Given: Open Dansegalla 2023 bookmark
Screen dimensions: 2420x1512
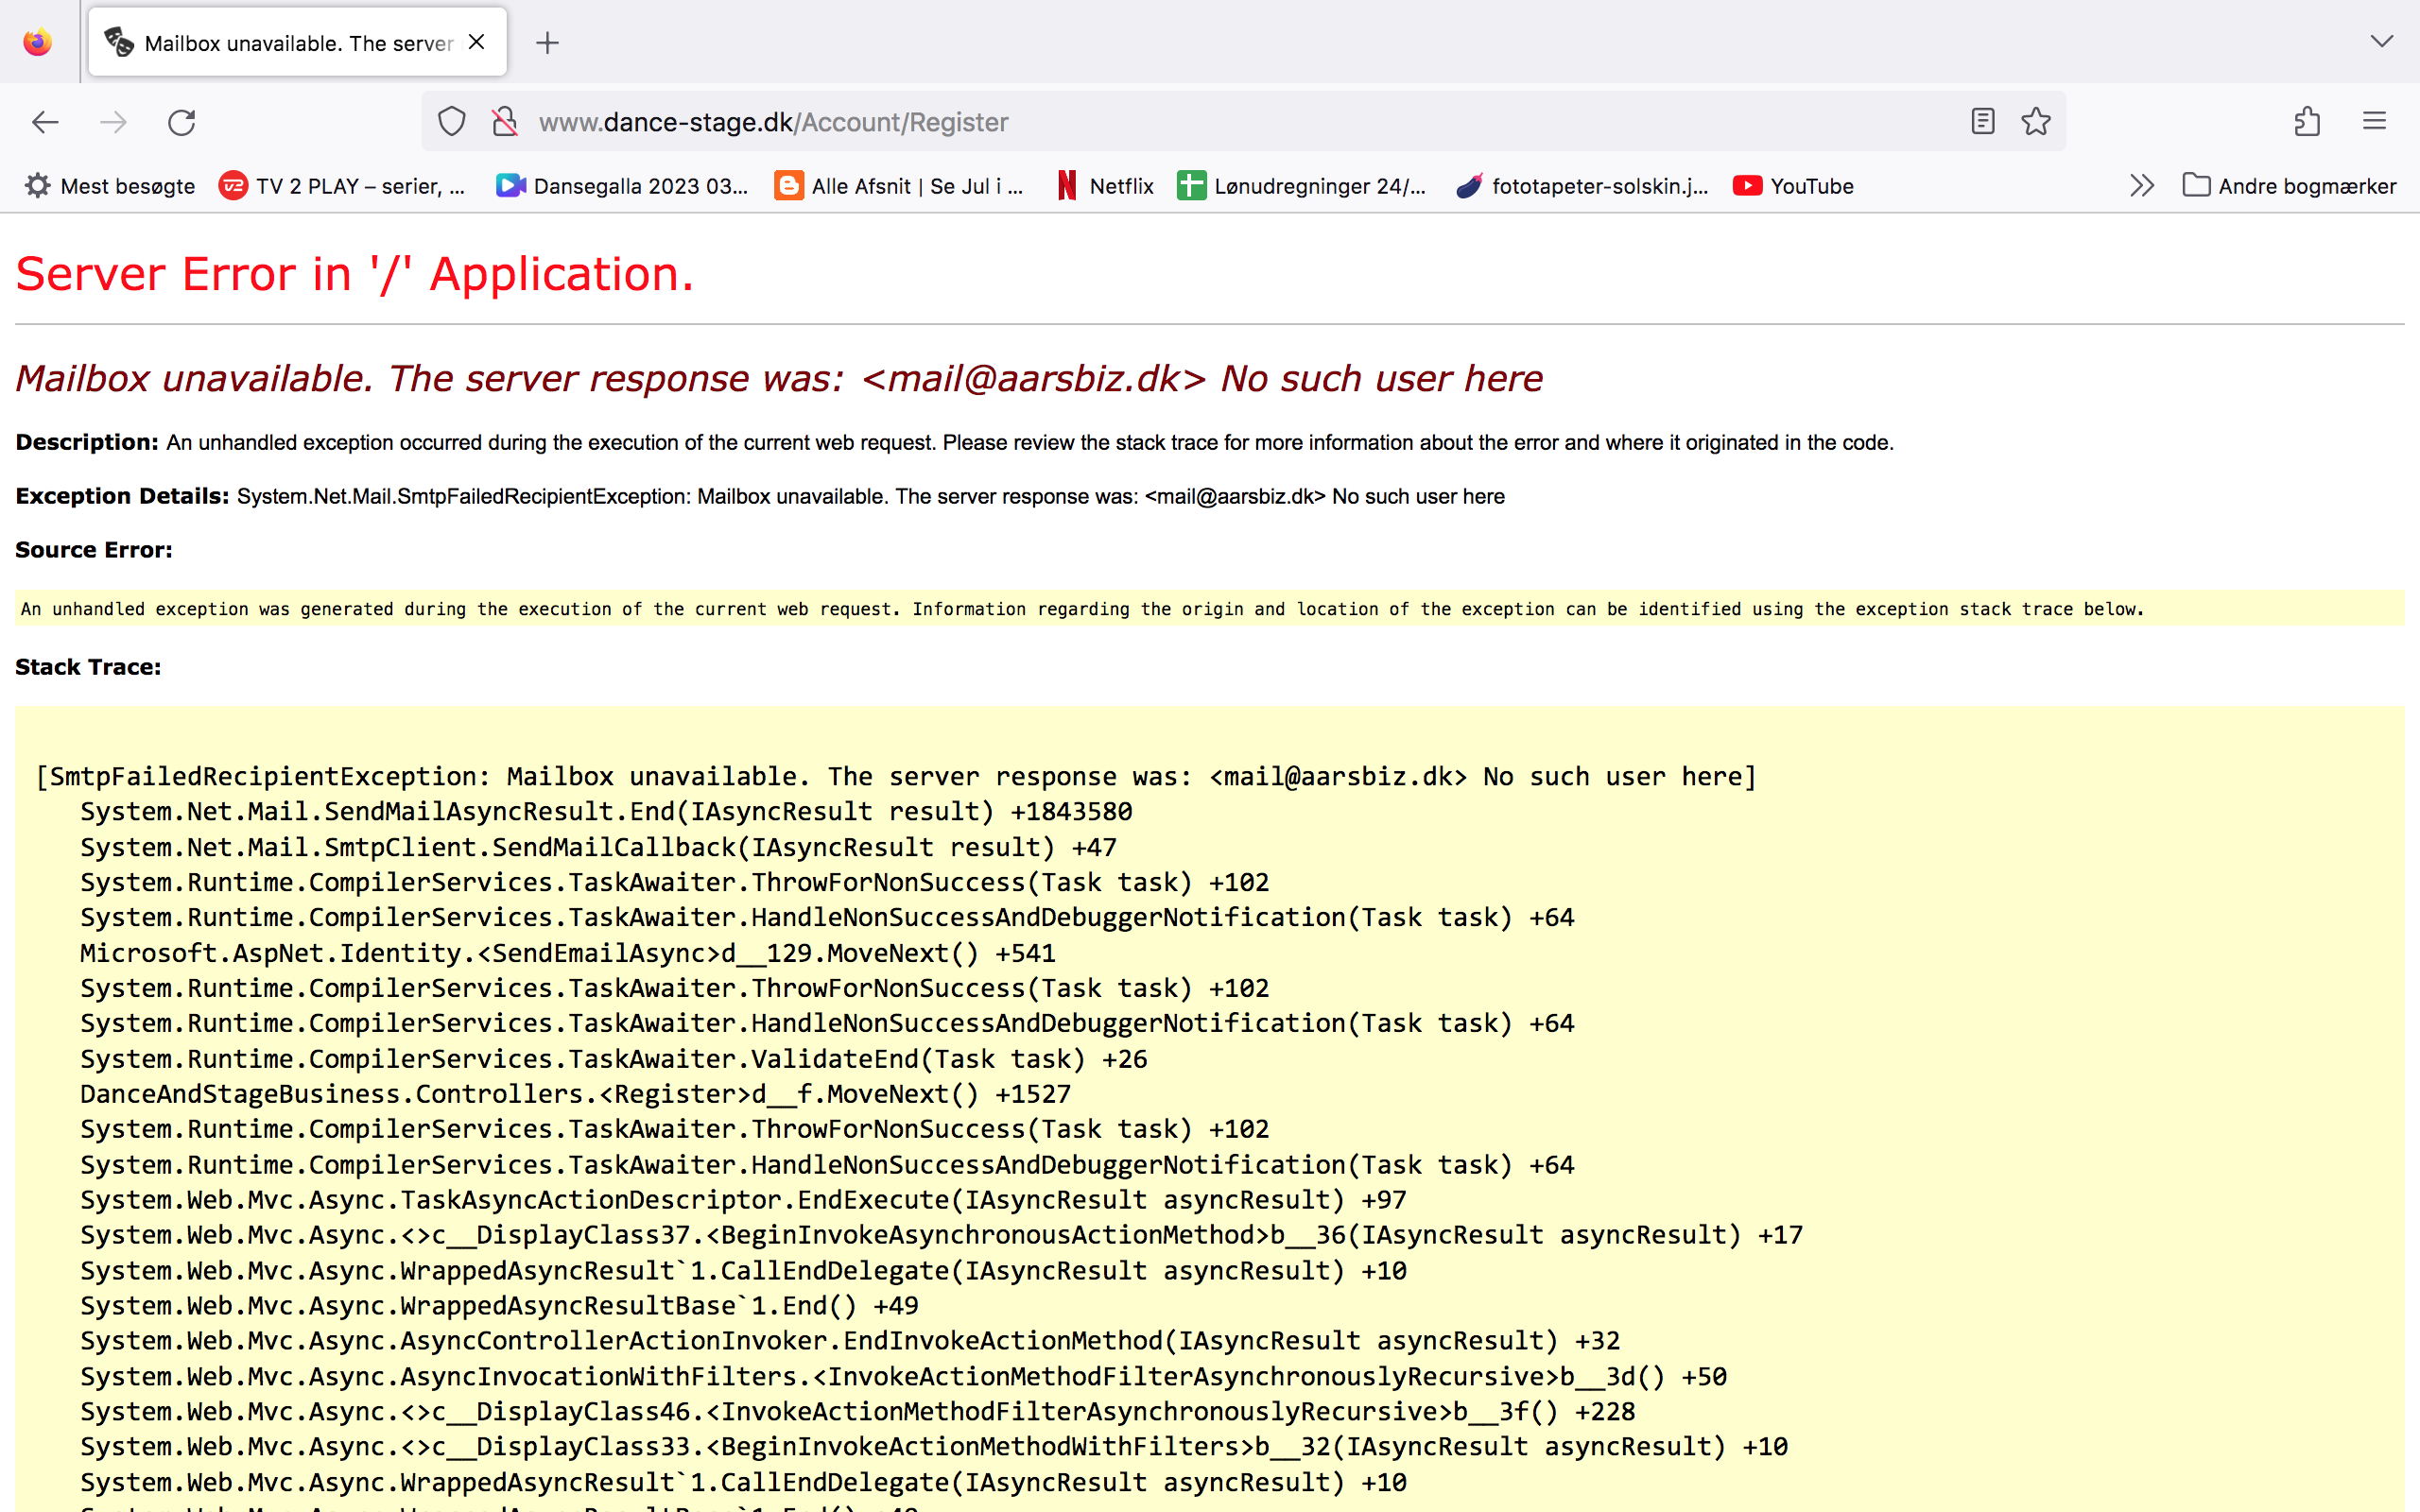Looking at the screenshot, I should click(622, 186).
